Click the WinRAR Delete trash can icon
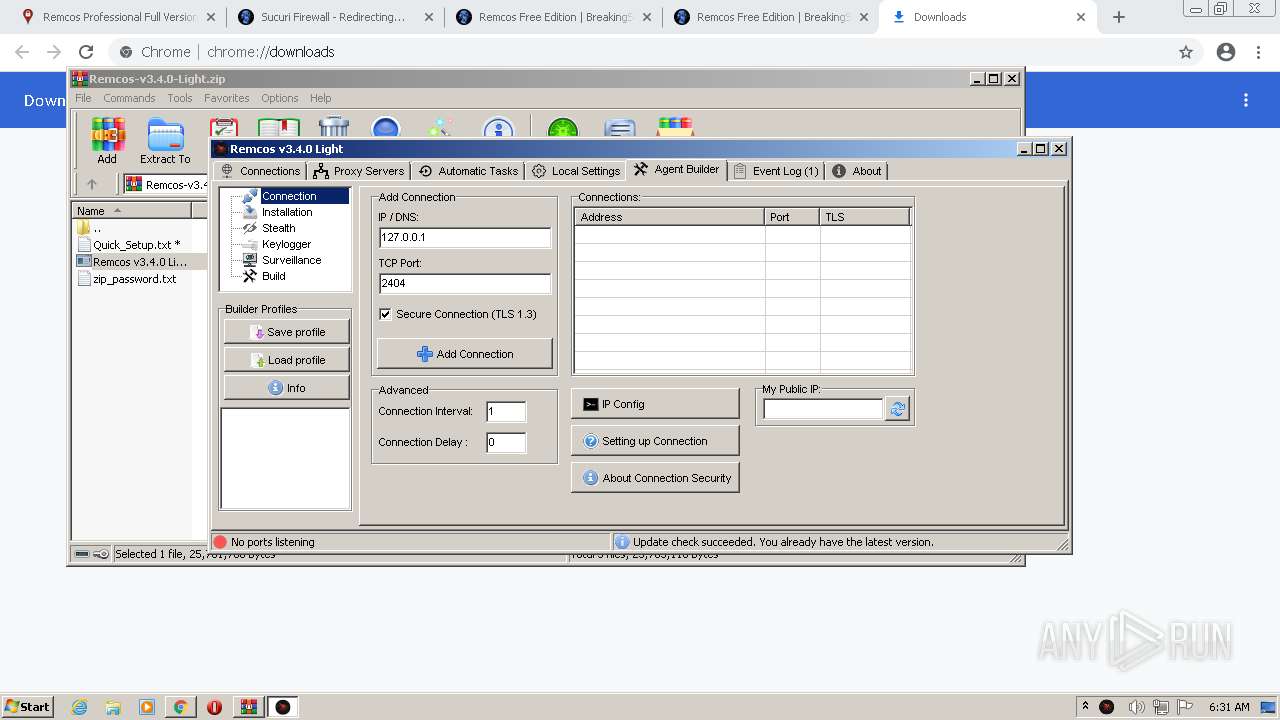Screen dimensions: 1280x720 (x=333, y=127)
